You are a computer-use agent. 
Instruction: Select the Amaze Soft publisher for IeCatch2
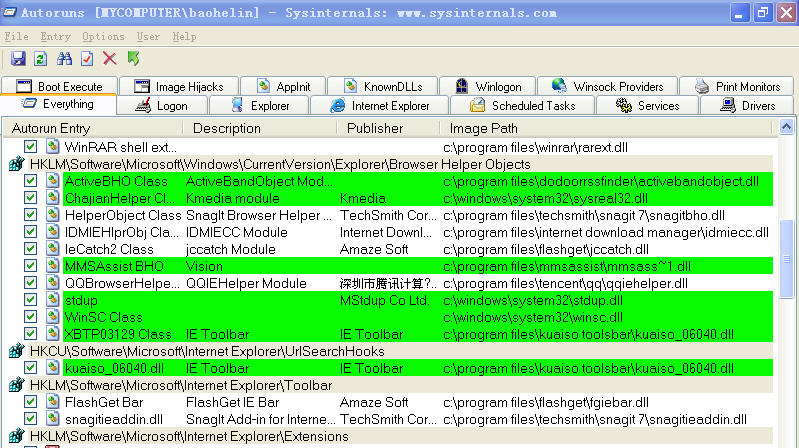pos(374,249)
